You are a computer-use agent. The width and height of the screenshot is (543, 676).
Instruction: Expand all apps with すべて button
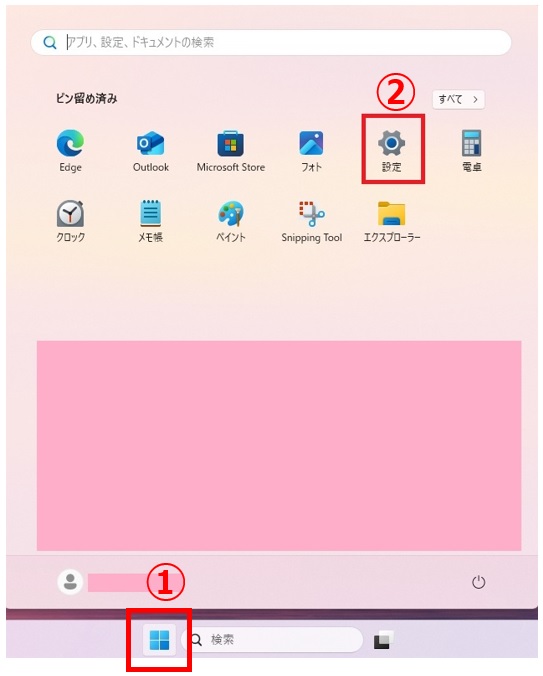[x=459, y=100]
